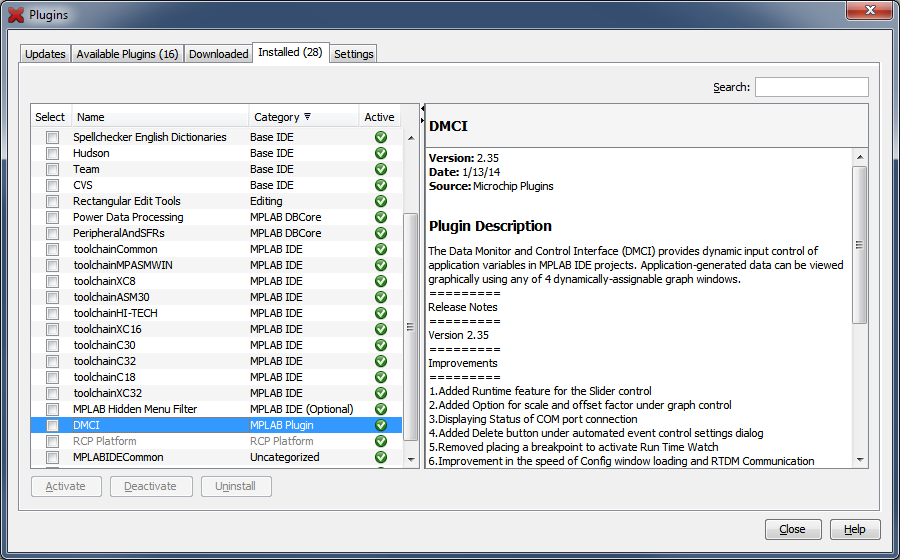The image size is (900, 560).
Task: Click the active icon for toolchainXC8 row
Action: [x=380, y=281]
